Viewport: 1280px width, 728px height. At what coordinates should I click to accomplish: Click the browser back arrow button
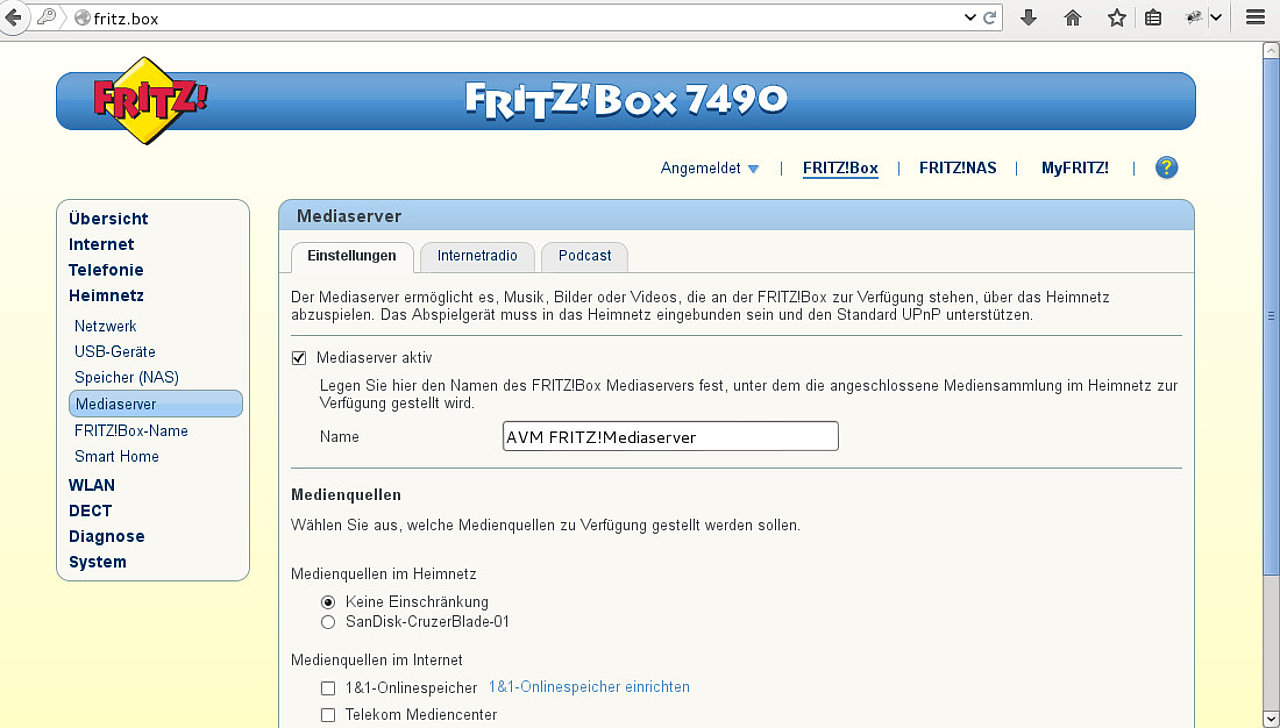point(13,17)
